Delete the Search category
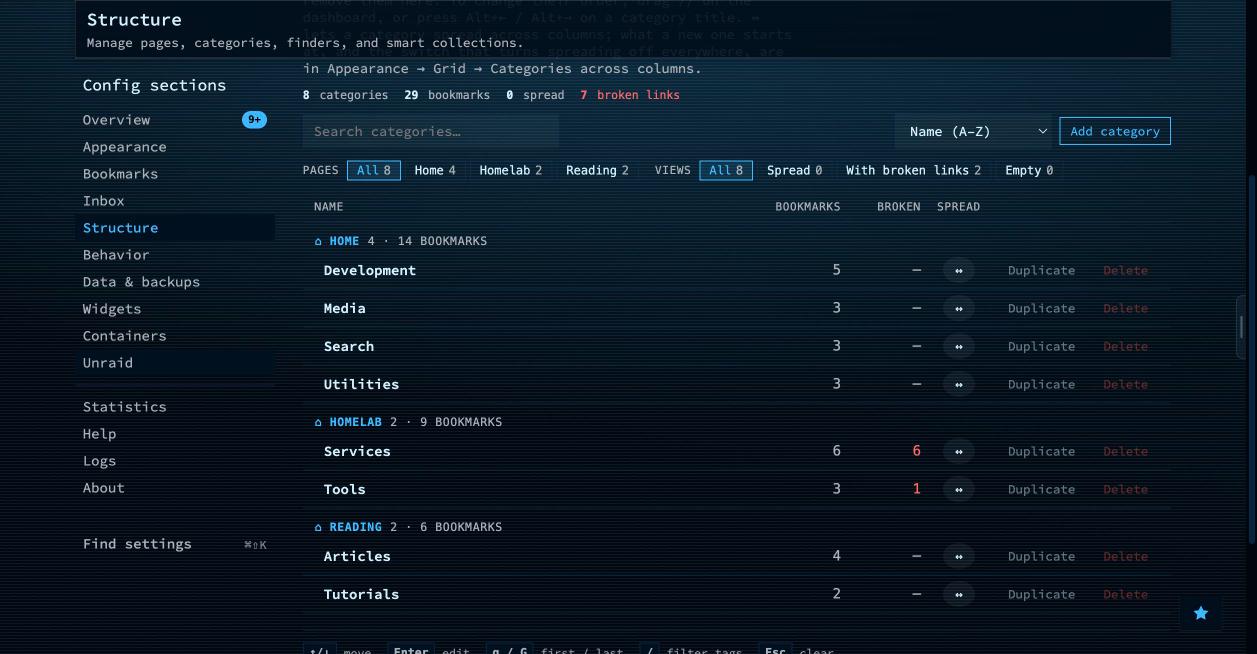The width and height of the screenshot is (1257, 654). pyautogui.click(x=1125, y=346)
